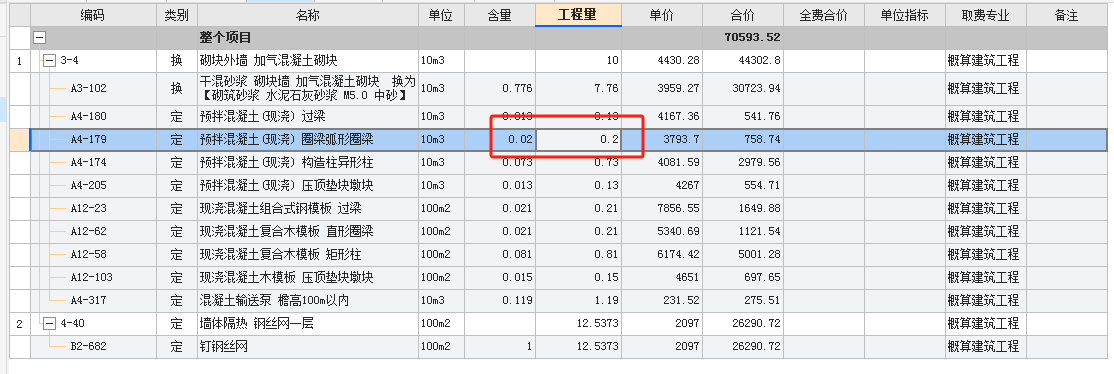Sort by the 编码 column header
The image size is (1114, 374).
[x=92, y=15]
